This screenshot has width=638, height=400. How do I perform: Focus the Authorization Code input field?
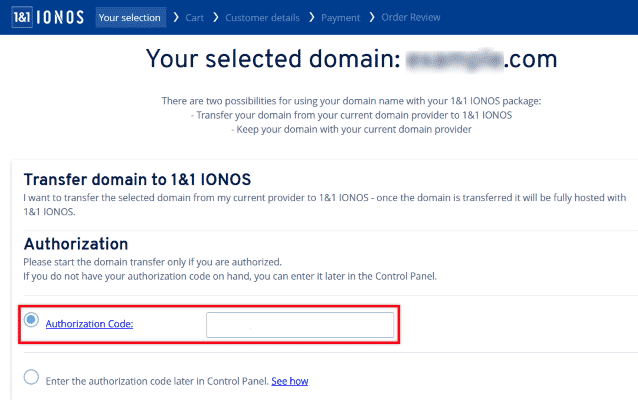tap(300, 325)
